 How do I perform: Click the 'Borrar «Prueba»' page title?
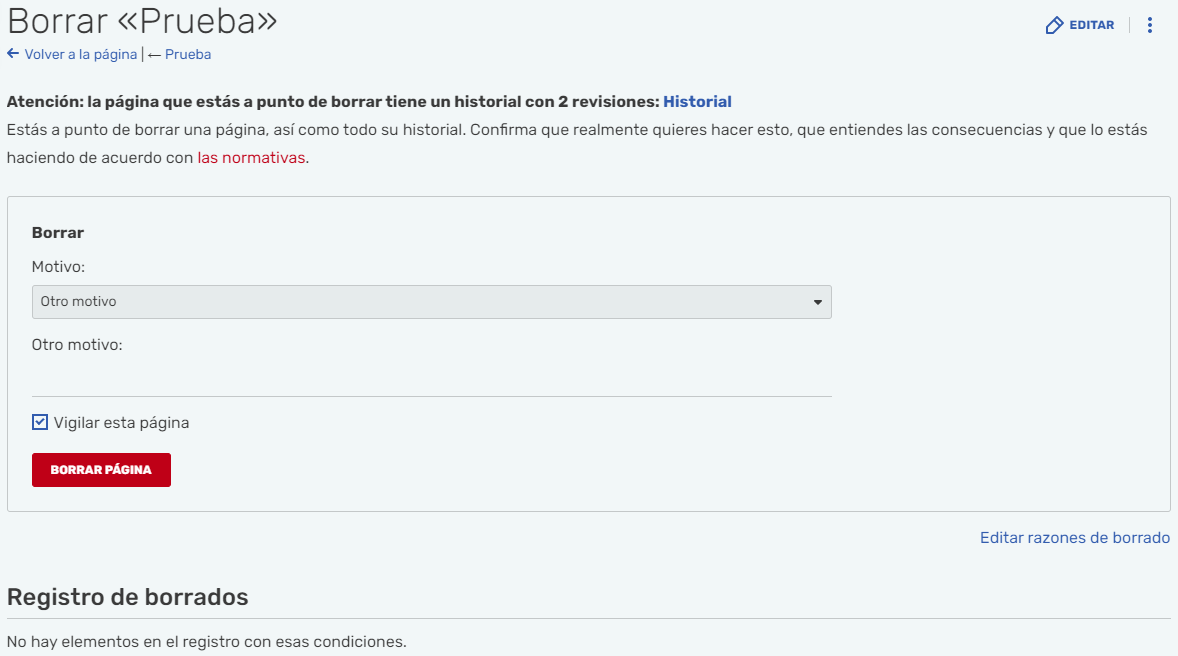(142, 21)
